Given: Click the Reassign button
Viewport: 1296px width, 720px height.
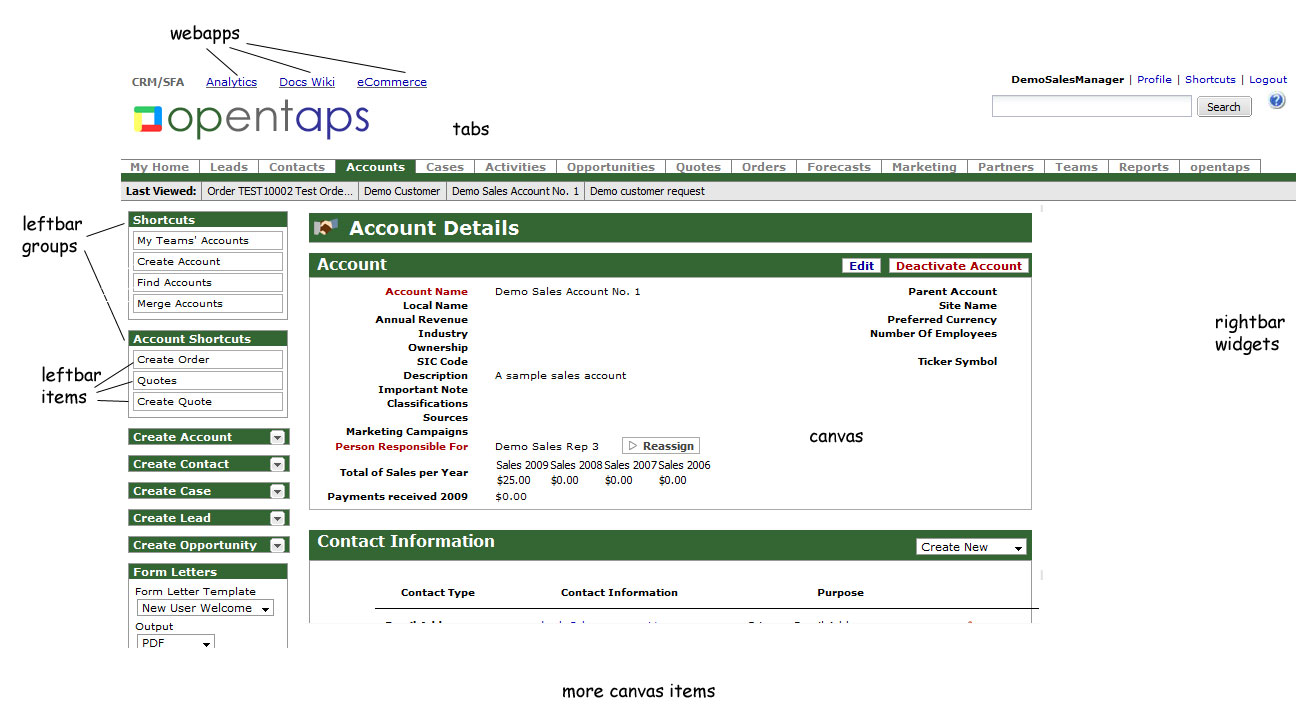Looking at the screenshot, I should click(x=661, y=446).
